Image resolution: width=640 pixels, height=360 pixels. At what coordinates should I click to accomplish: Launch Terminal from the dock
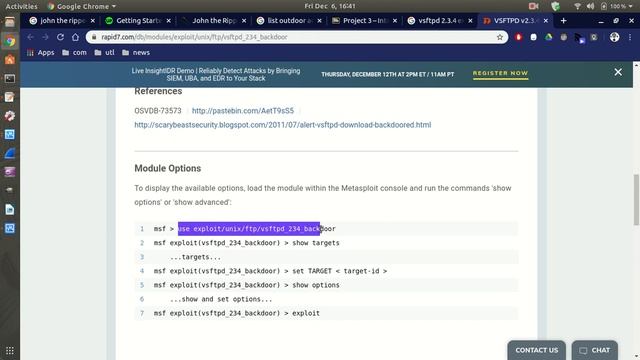(10, 78)
